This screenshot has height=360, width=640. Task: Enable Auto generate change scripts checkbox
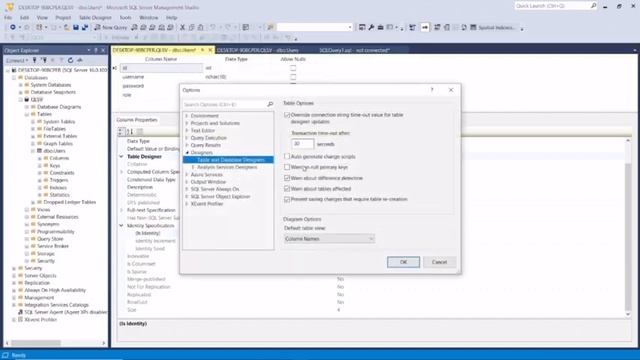[x=287, y=156]
